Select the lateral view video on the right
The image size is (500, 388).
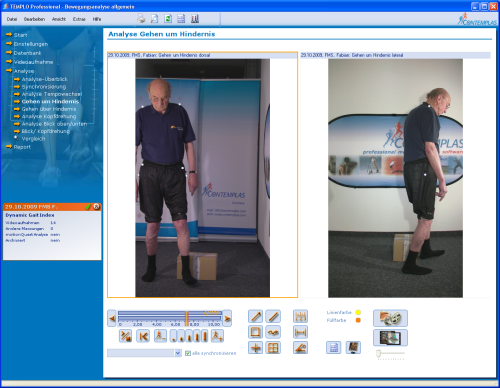point(395,178)
